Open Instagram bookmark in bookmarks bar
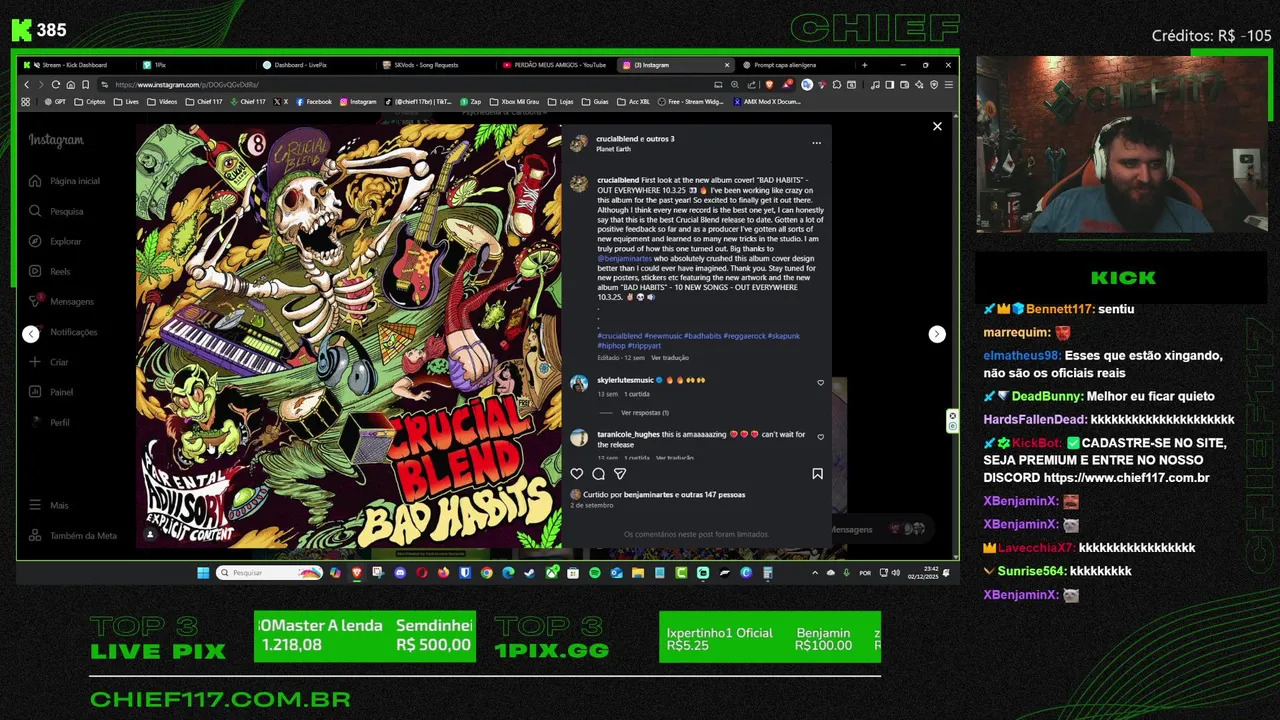This screenshot has height=720, width=1280. pyautogui.click(x=357, y=102)
